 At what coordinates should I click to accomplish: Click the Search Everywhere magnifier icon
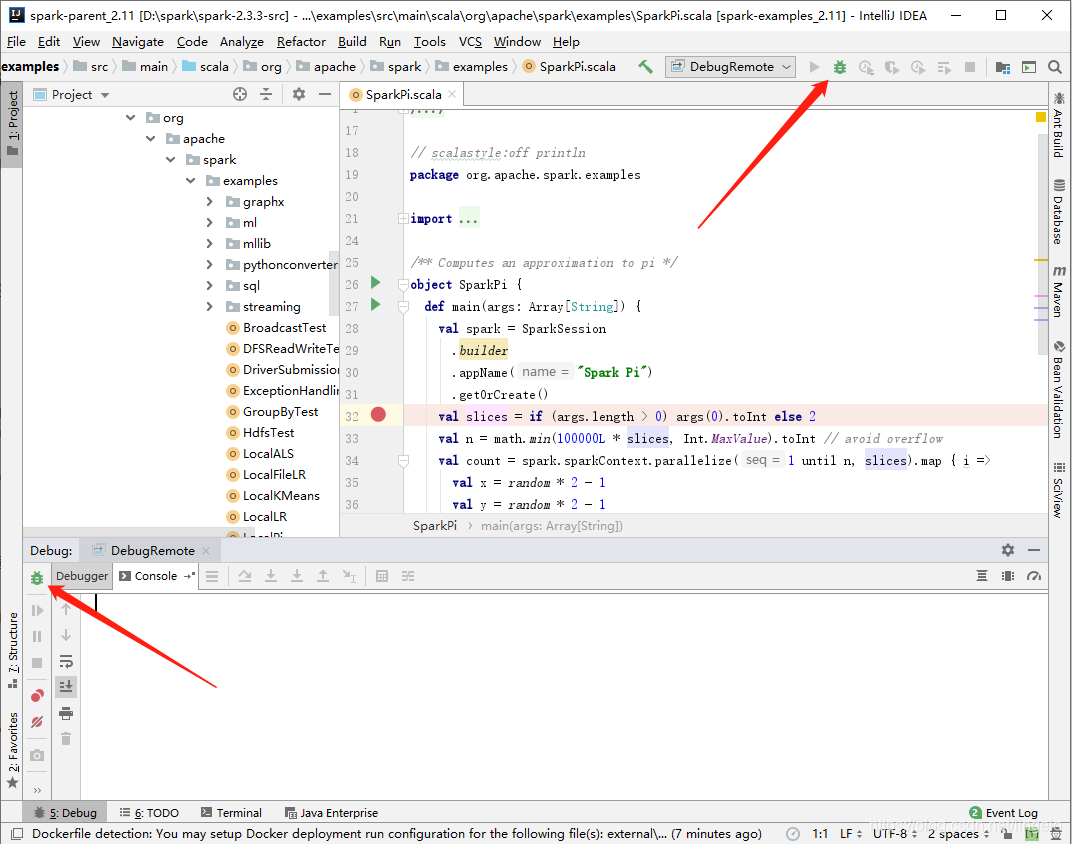pos(1055,67)
